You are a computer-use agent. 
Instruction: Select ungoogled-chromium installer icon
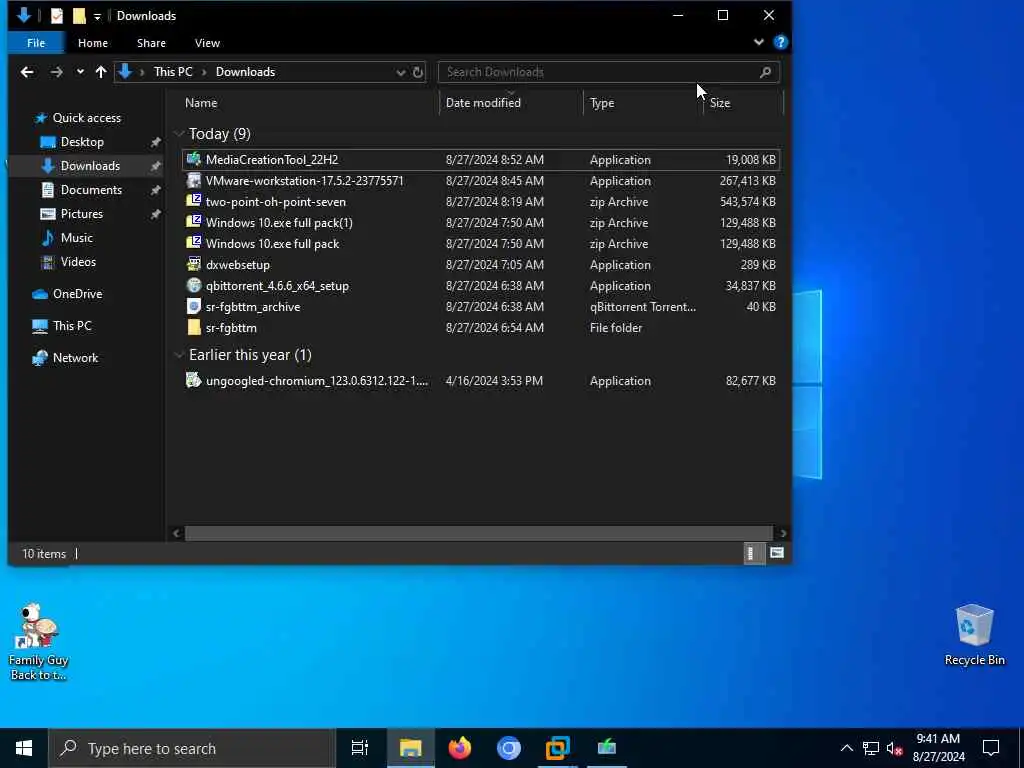193,380
